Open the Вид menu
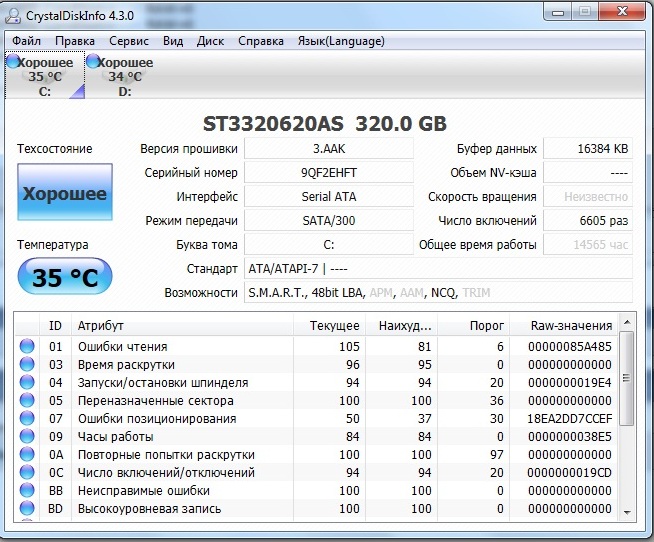The image size is (654, 542). click(173, 41)
